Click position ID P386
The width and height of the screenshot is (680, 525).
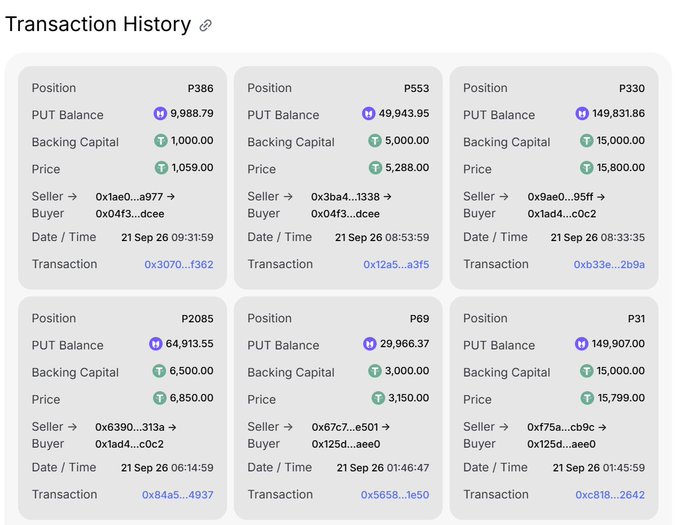(x=200, y=88)
